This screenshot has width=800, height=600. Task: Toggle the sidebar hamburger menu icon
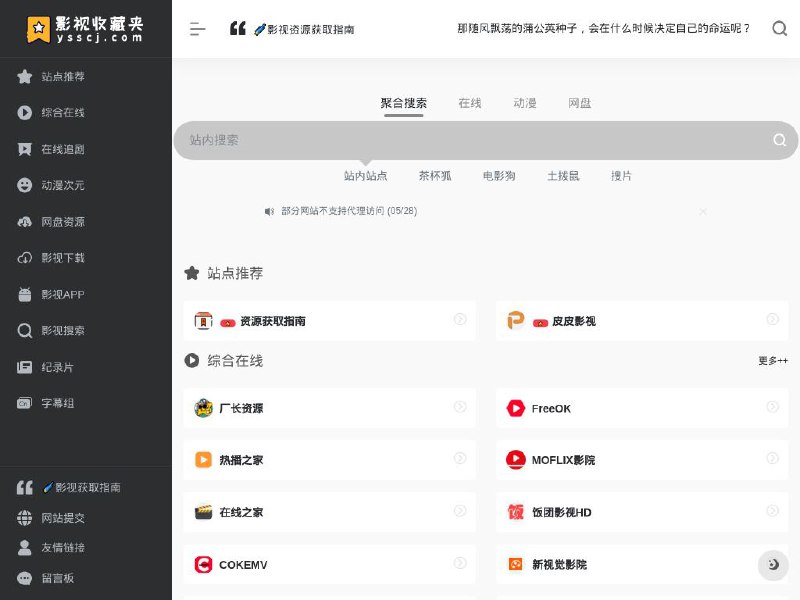tap(197, 29)
